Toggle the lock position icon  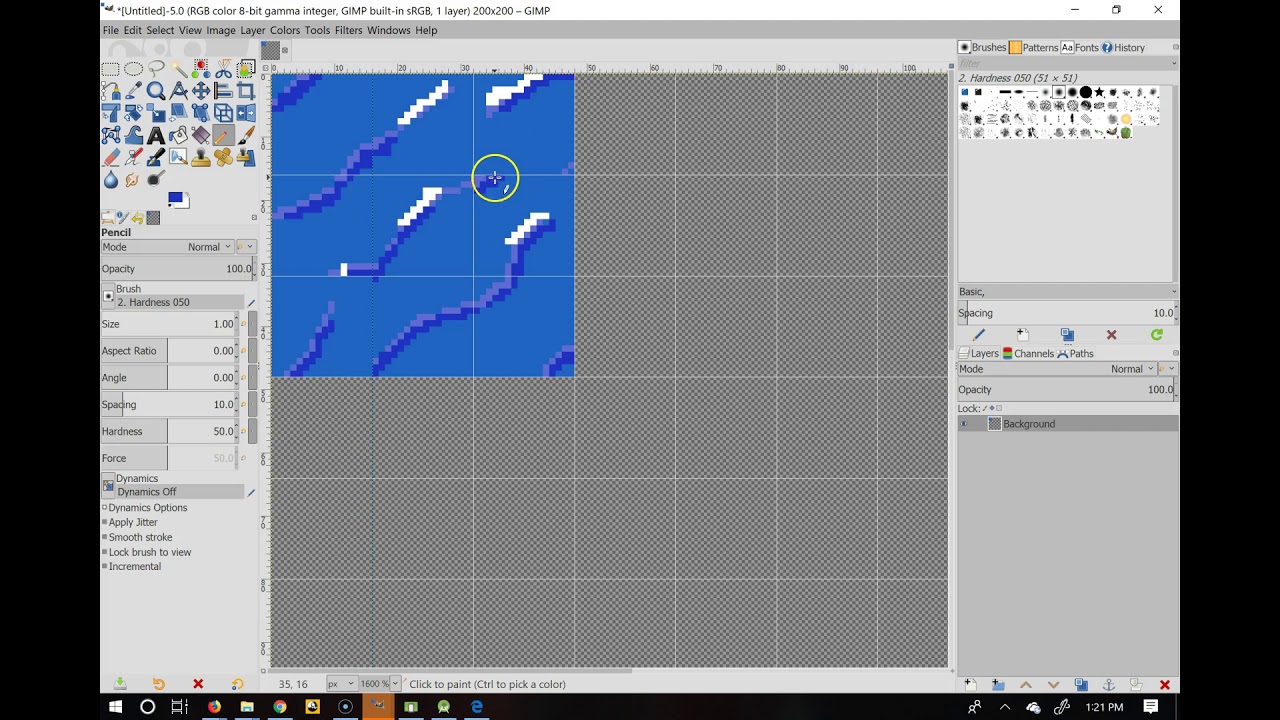point(992,408)
